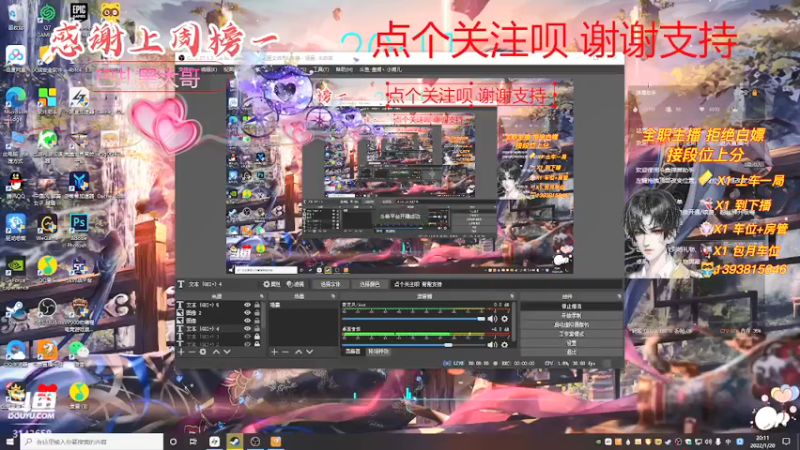Lock the 图像 2 source
The image size is (800, 450).
(x=257, y=313)
